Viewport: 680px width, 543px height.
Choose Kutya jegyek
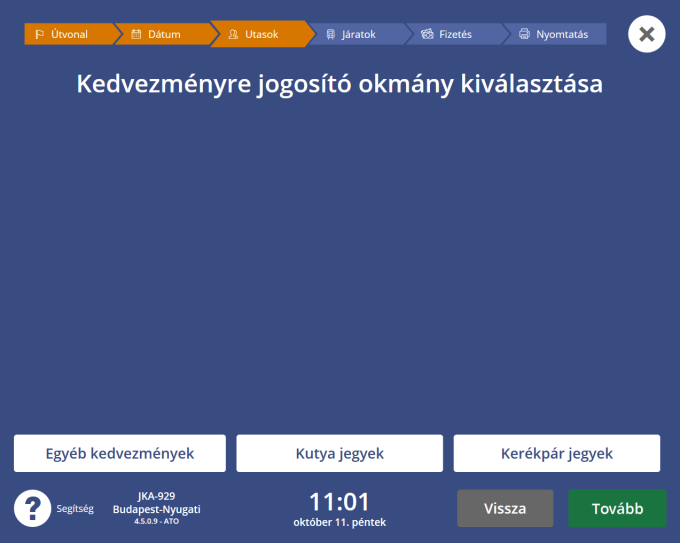point(340,453)
